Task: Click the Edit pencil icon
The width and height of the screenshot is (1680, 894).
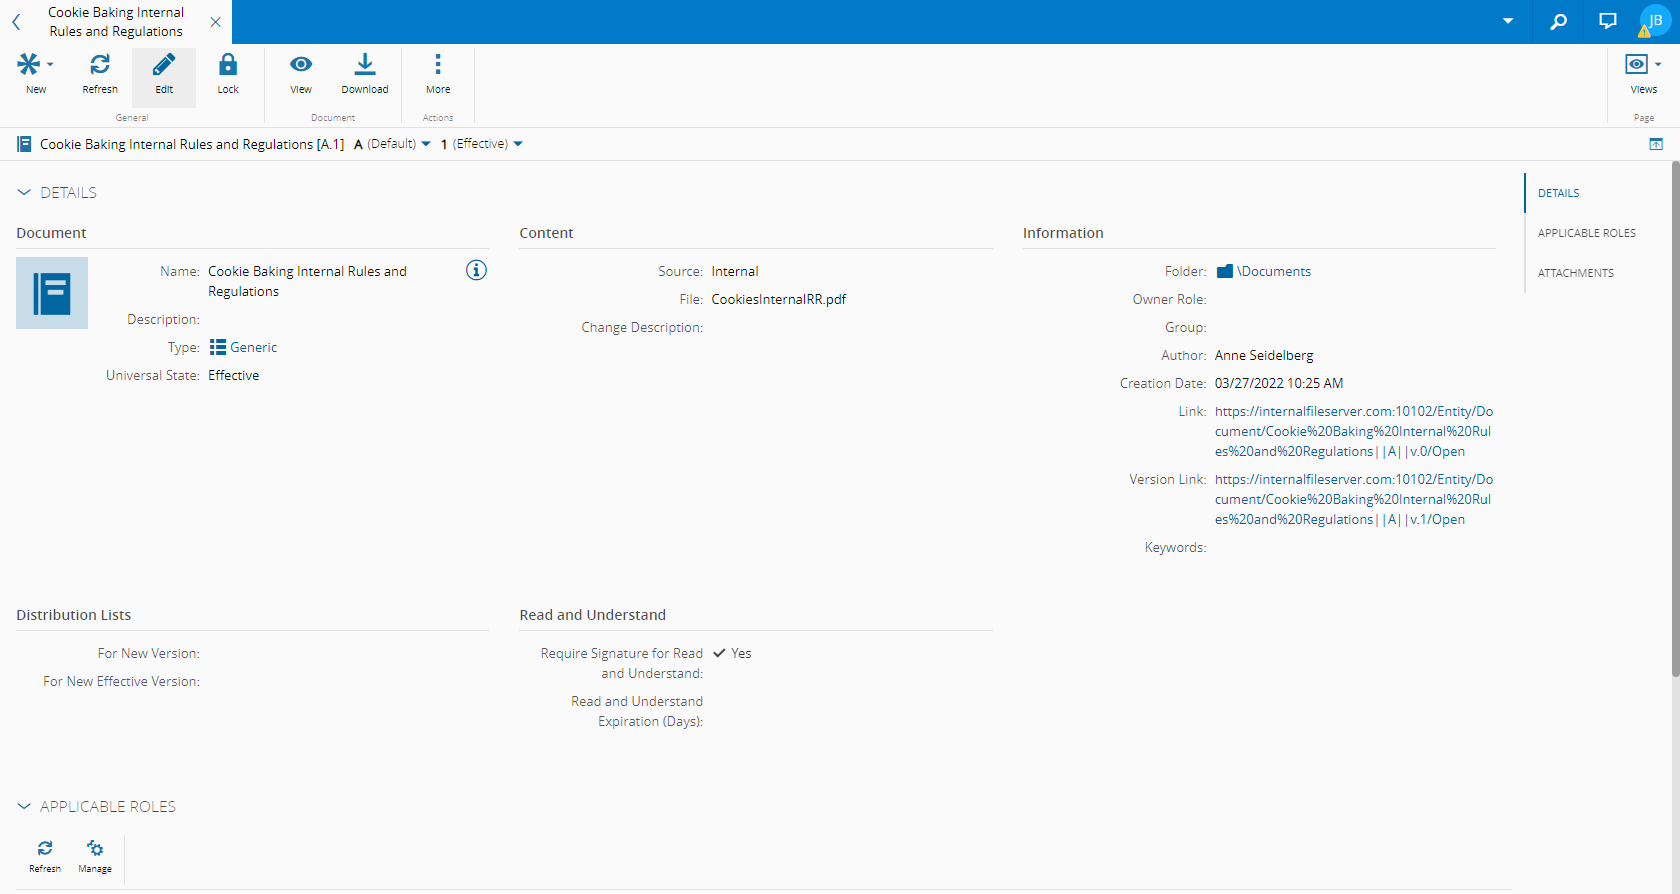Action: [x=164, y=65]
